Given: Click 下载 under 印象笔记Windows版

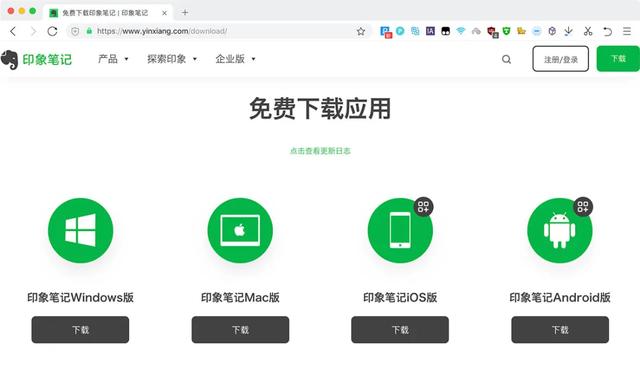Looking at the screenshot, I should (x=80, y=330).
